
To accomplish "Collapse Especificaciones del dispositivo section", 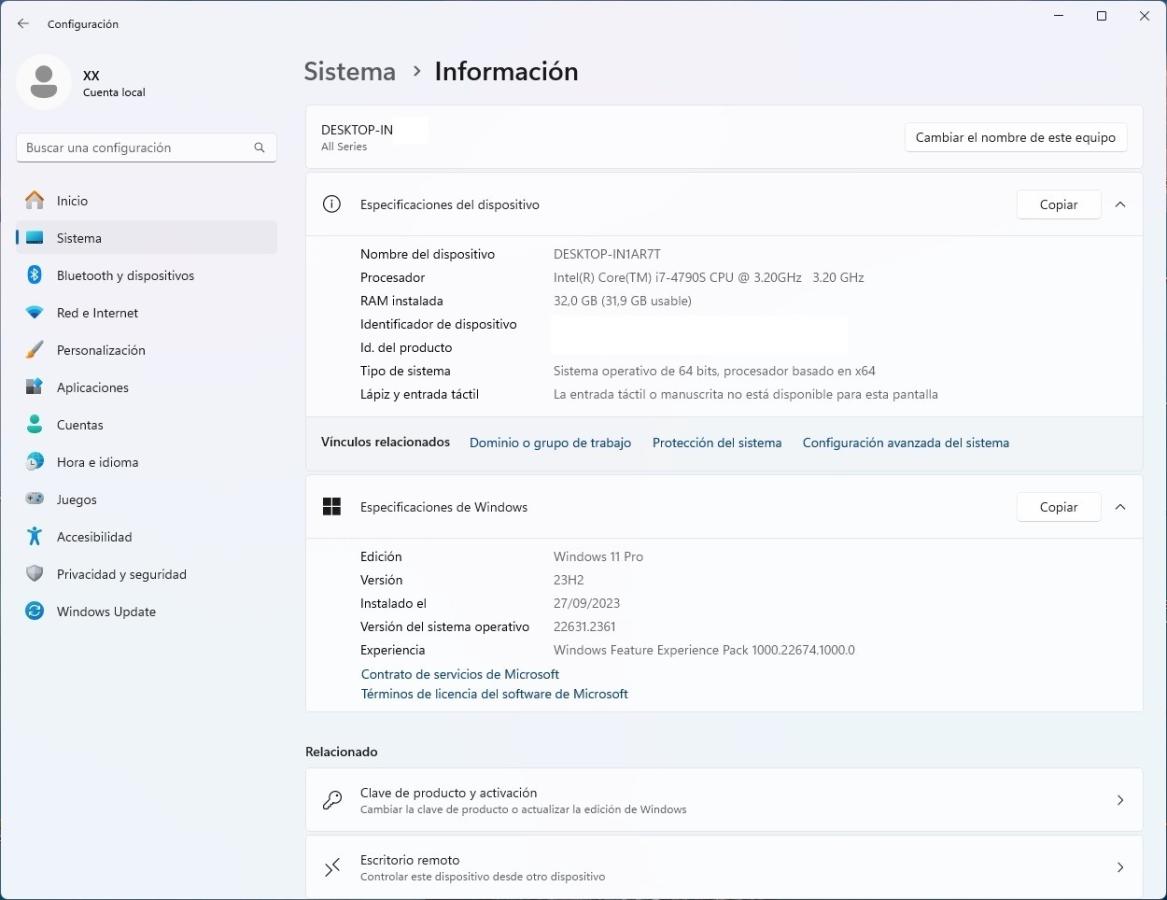I will (x=1120, y=204).
